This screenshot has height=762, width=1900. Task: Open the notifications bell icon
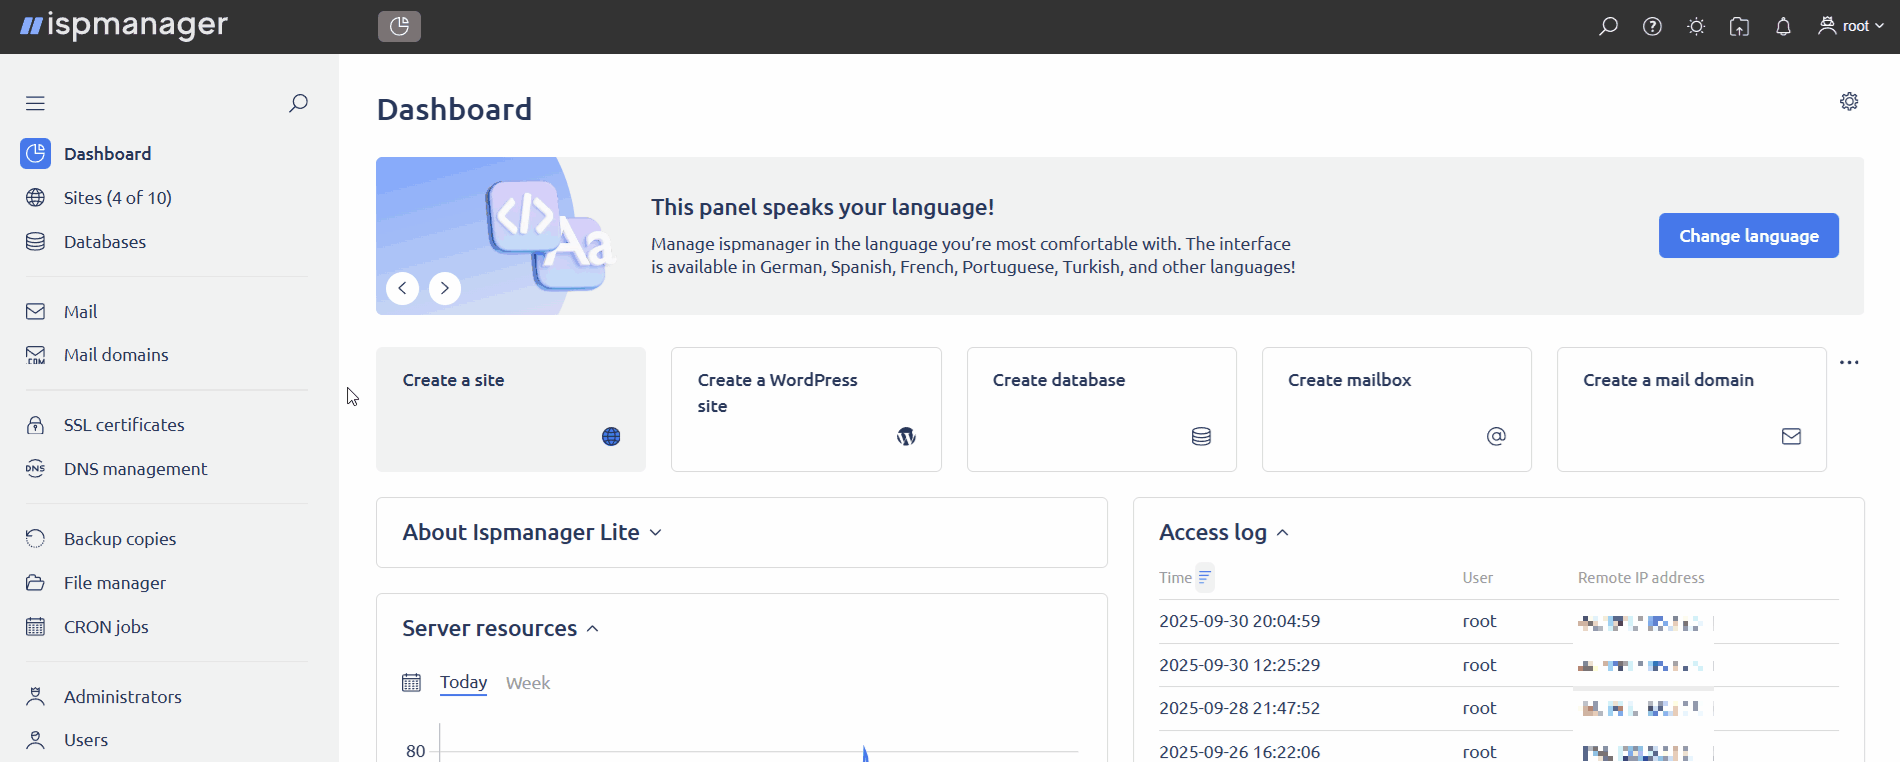click(1783, 27)
